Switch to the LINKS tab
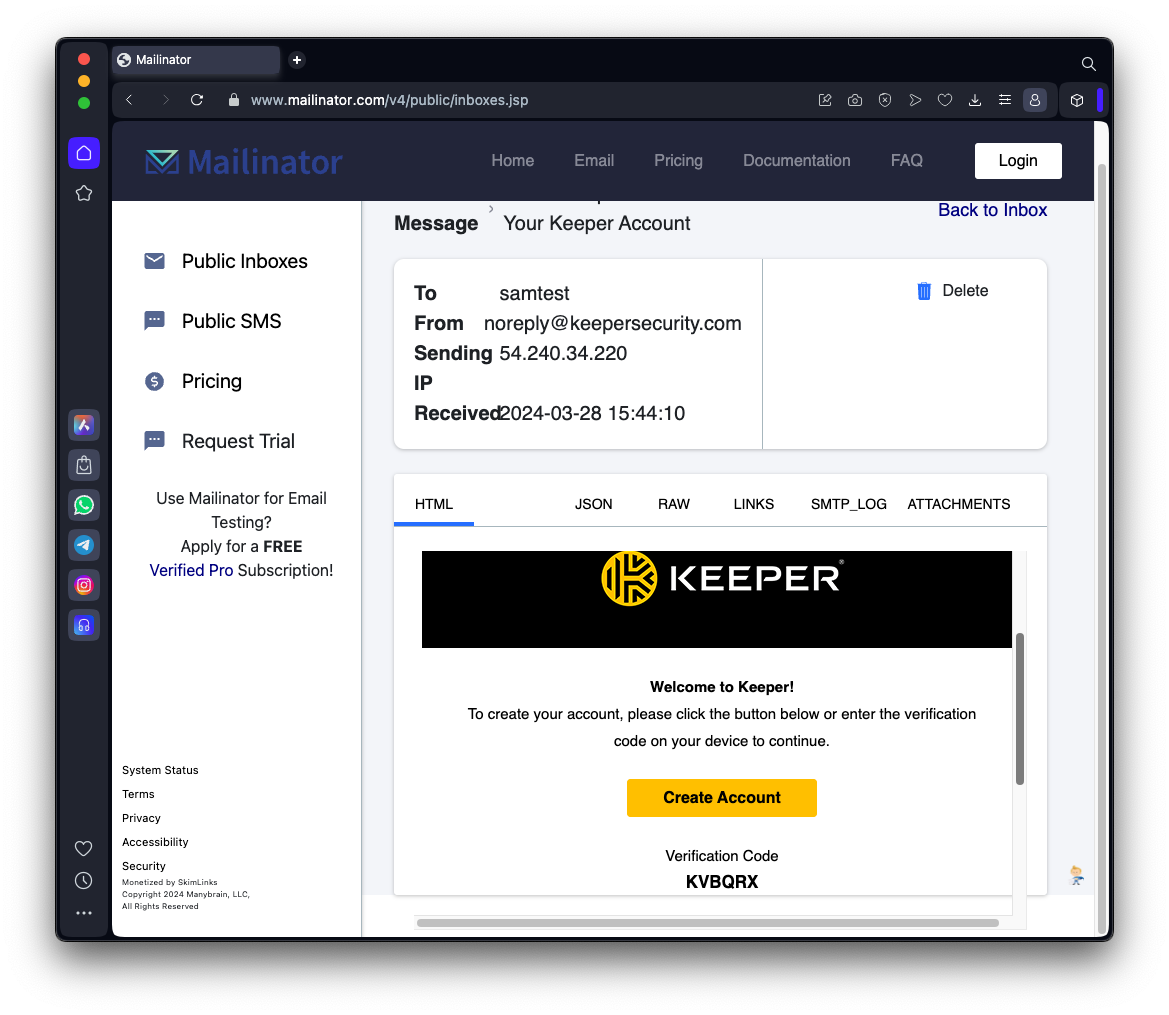The width and height of the screenshot is (1169, 1015). click(754, 504)
